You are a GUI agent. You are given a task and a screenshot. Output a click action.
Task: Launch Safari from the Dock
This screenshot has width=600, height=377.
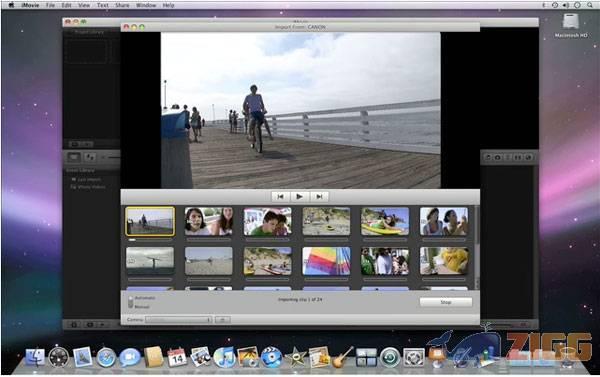point(106,357)
